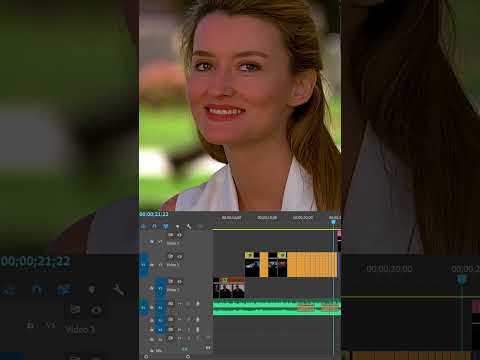Image resolution: width=480 pixels, height=360 pixels.
Task: Lock the Video 2 track
Action: coord(152,265)
